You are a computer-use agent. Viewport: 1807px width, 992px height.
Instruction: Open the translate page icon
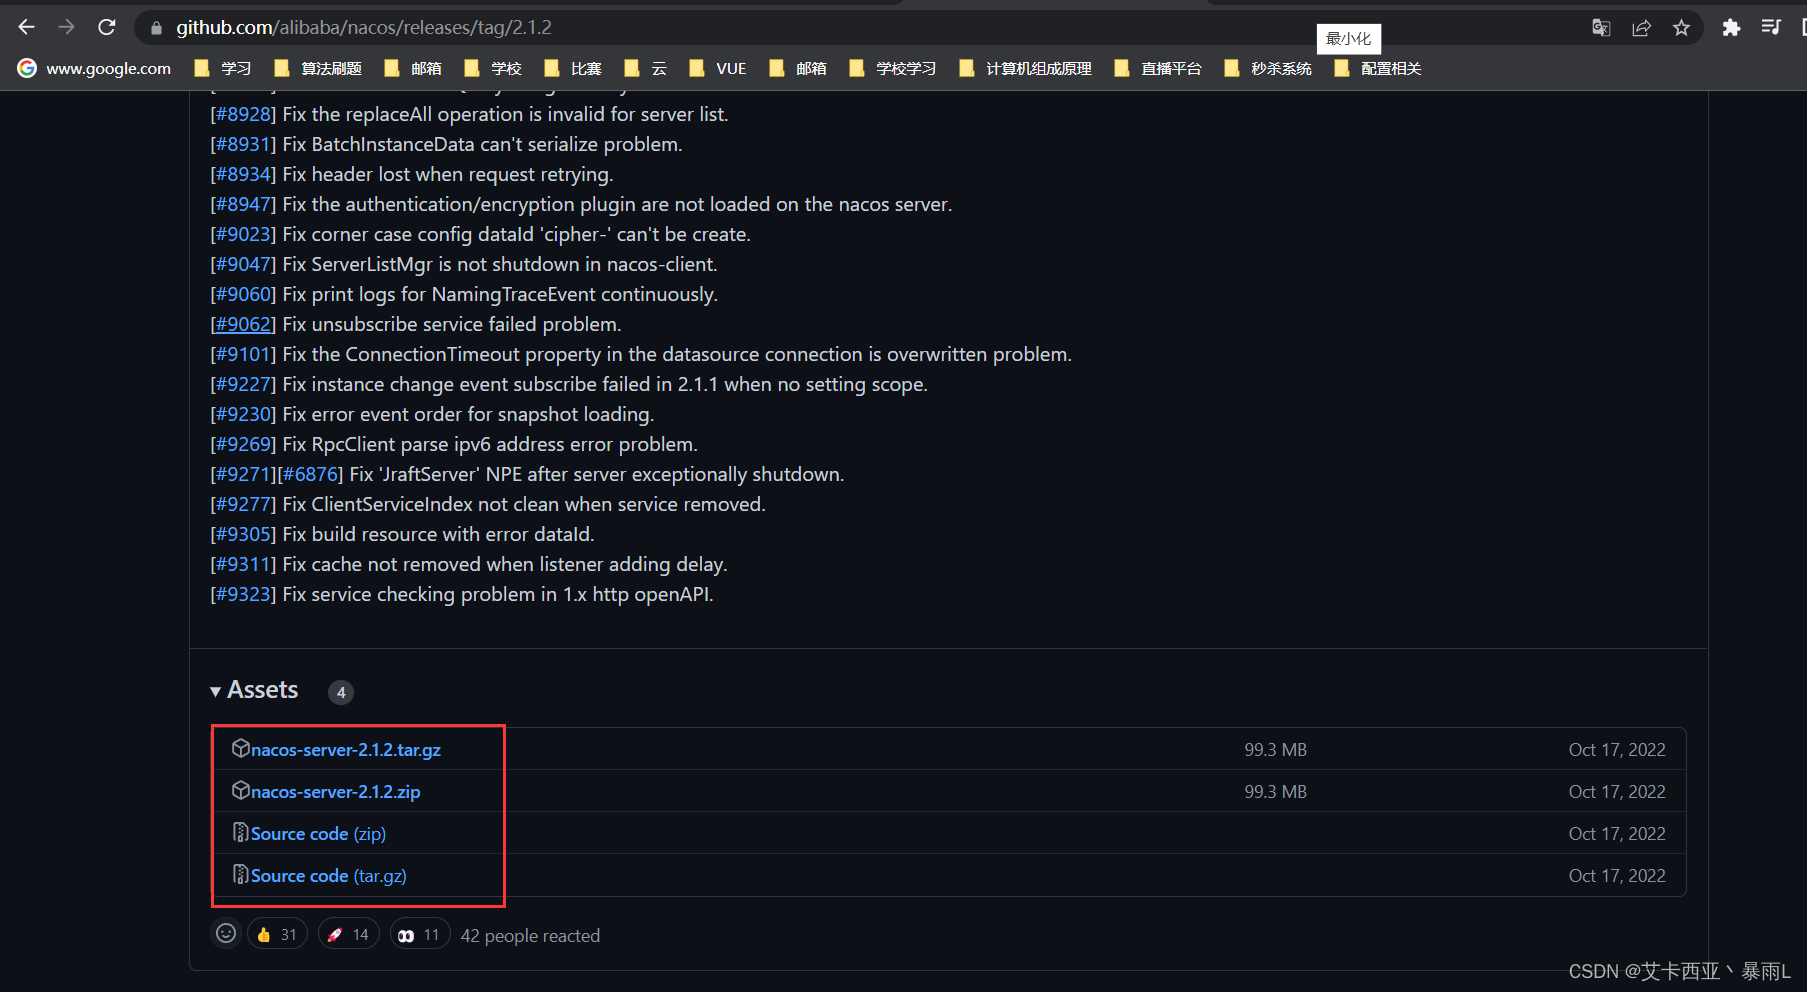1601,28
